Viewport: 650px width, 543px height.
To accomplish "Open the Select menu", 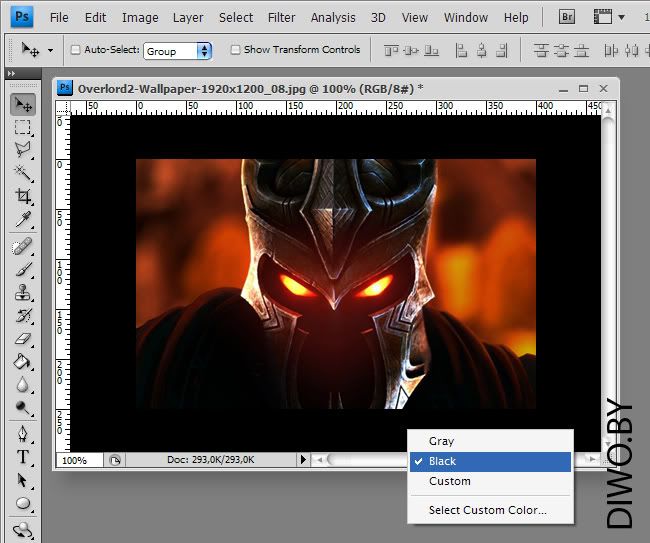I will 236,17.
